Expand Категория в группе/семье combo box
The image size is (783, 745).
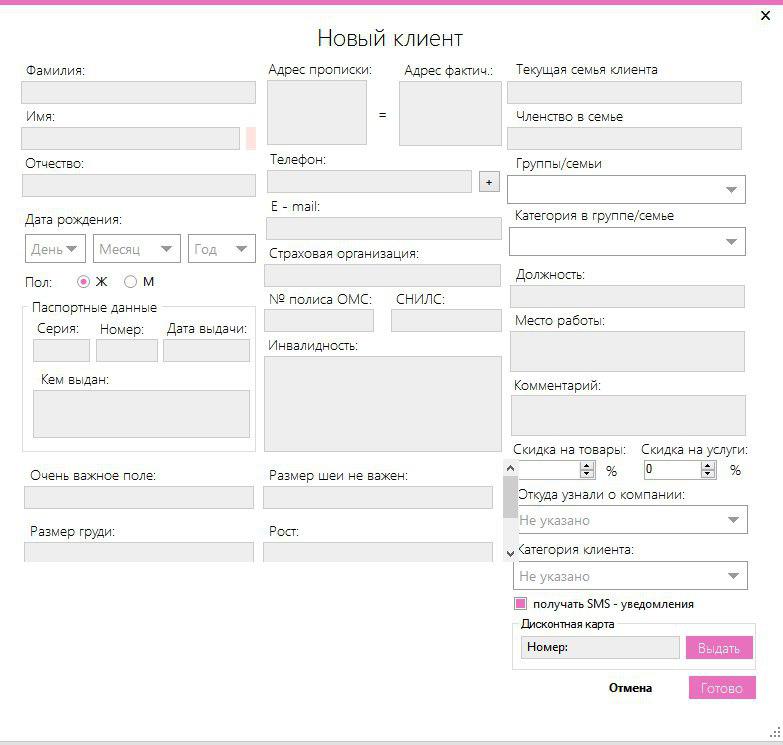pyautogui.click(x=627, y=242)
